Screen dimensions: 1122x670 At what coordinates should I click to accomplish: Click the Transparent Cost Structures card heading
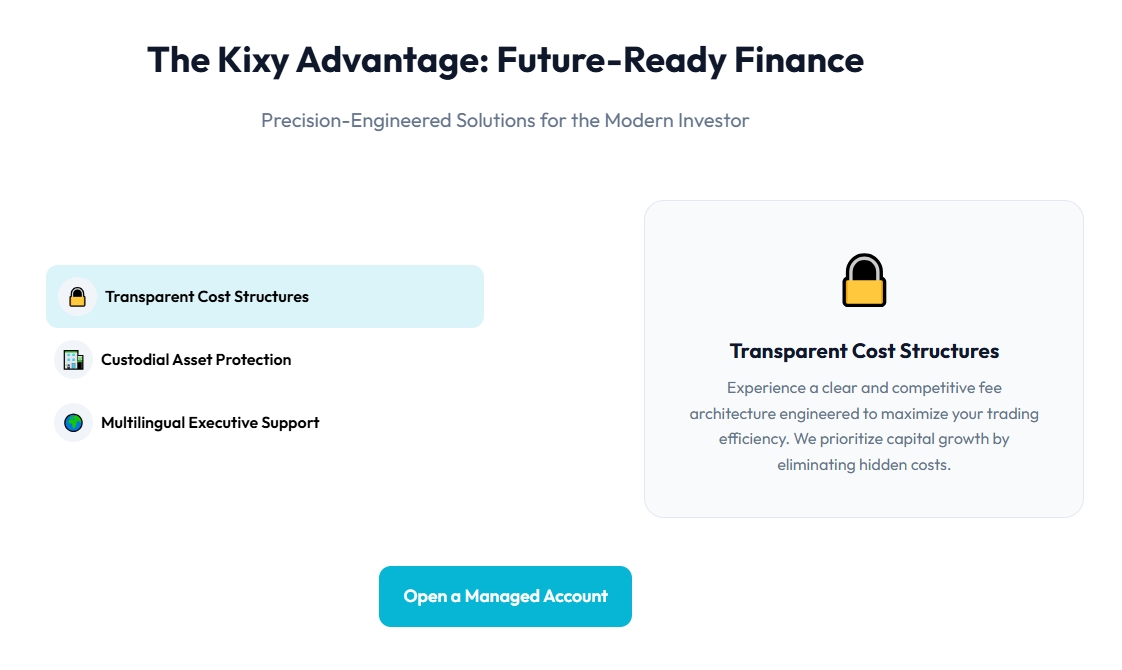point(864,351)
